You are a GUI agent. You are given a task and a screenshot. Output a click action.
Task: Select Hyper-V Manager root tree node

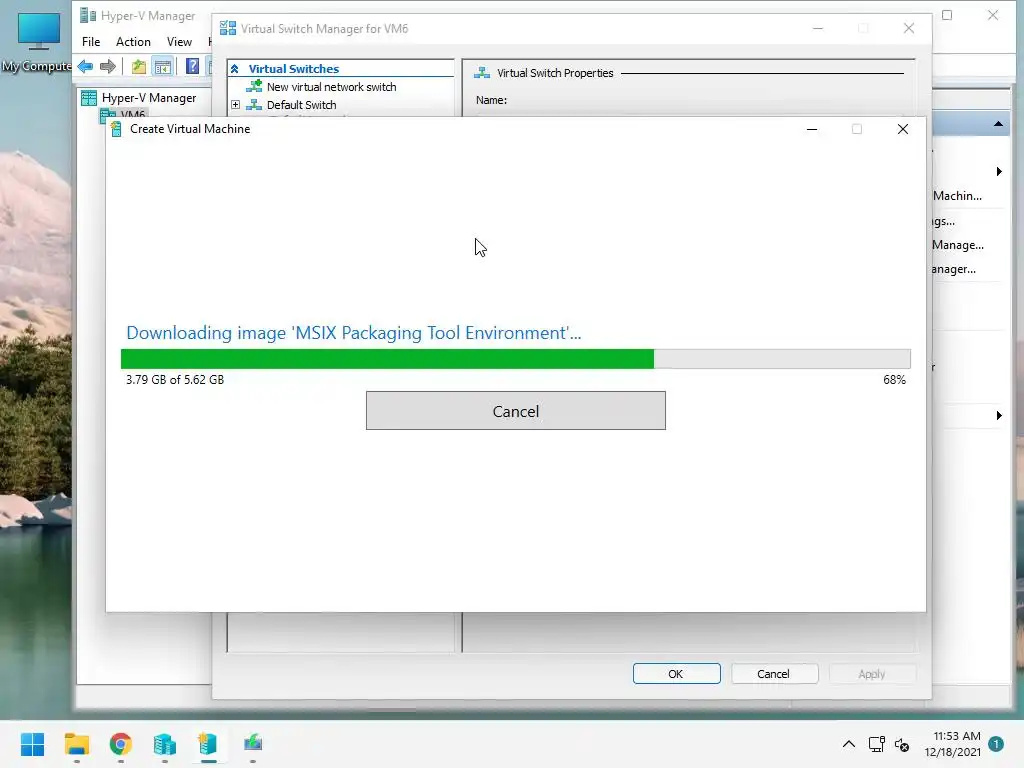148,98
